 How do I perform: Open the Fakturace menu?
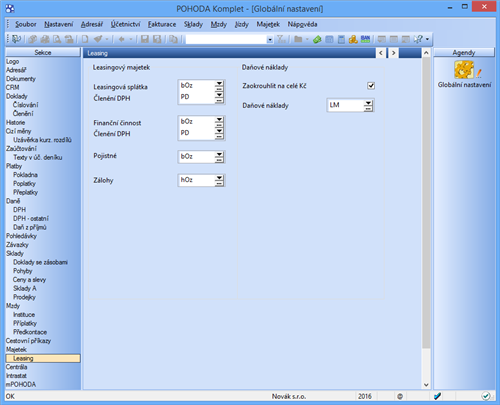(x=162, y=24)
